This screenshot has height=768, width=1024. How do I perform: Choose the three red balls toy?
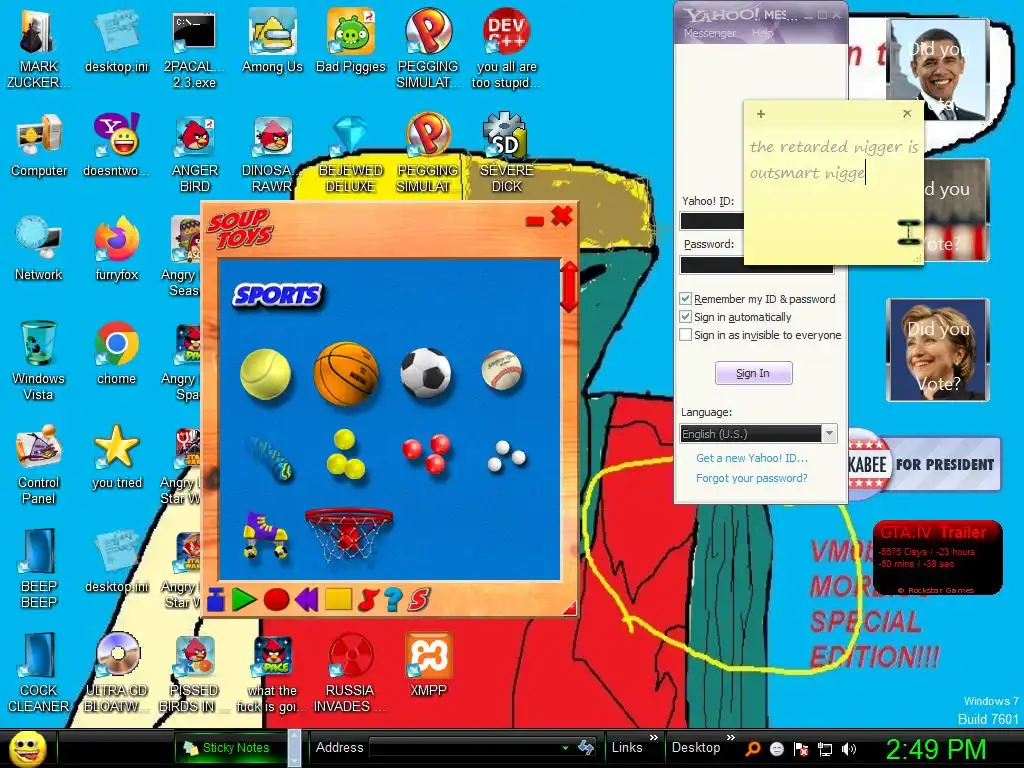coord(426,454)
